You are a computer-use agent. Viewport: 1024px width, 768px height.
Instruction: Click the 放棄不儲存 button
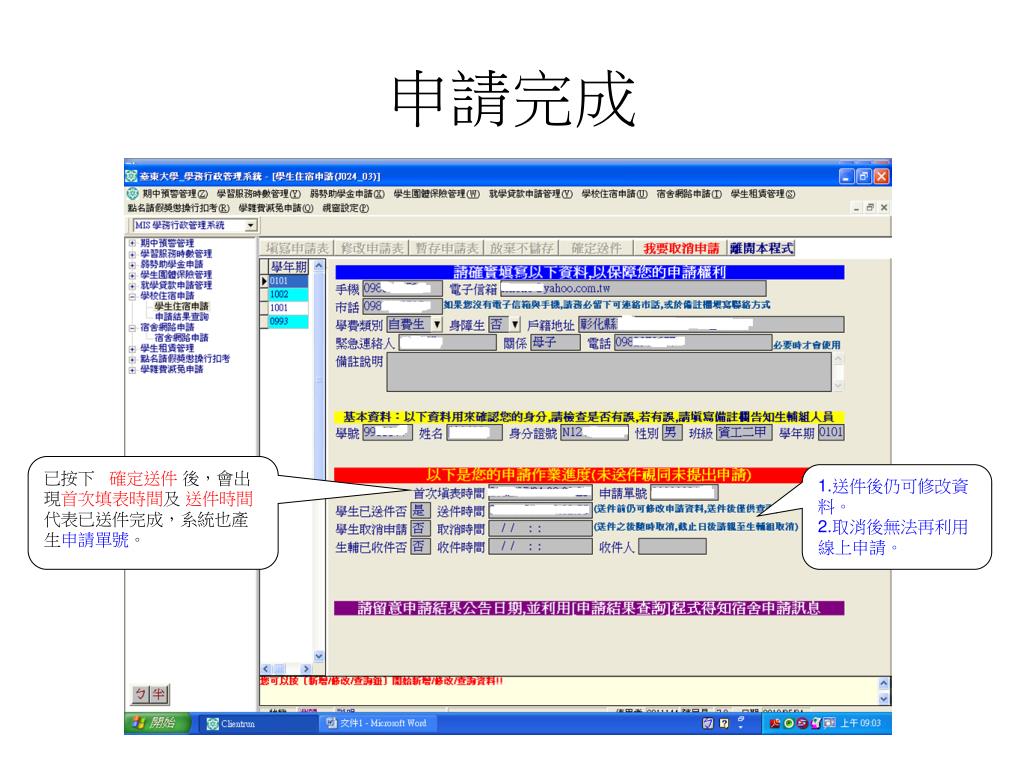[522, 248]
